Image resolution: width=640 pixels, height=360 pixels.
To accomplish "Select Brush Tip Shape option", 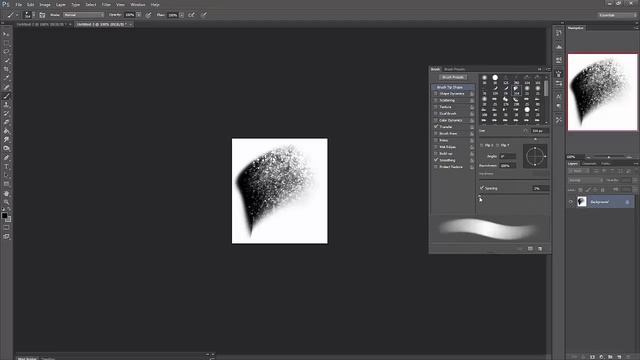I will tap(453, 87).
